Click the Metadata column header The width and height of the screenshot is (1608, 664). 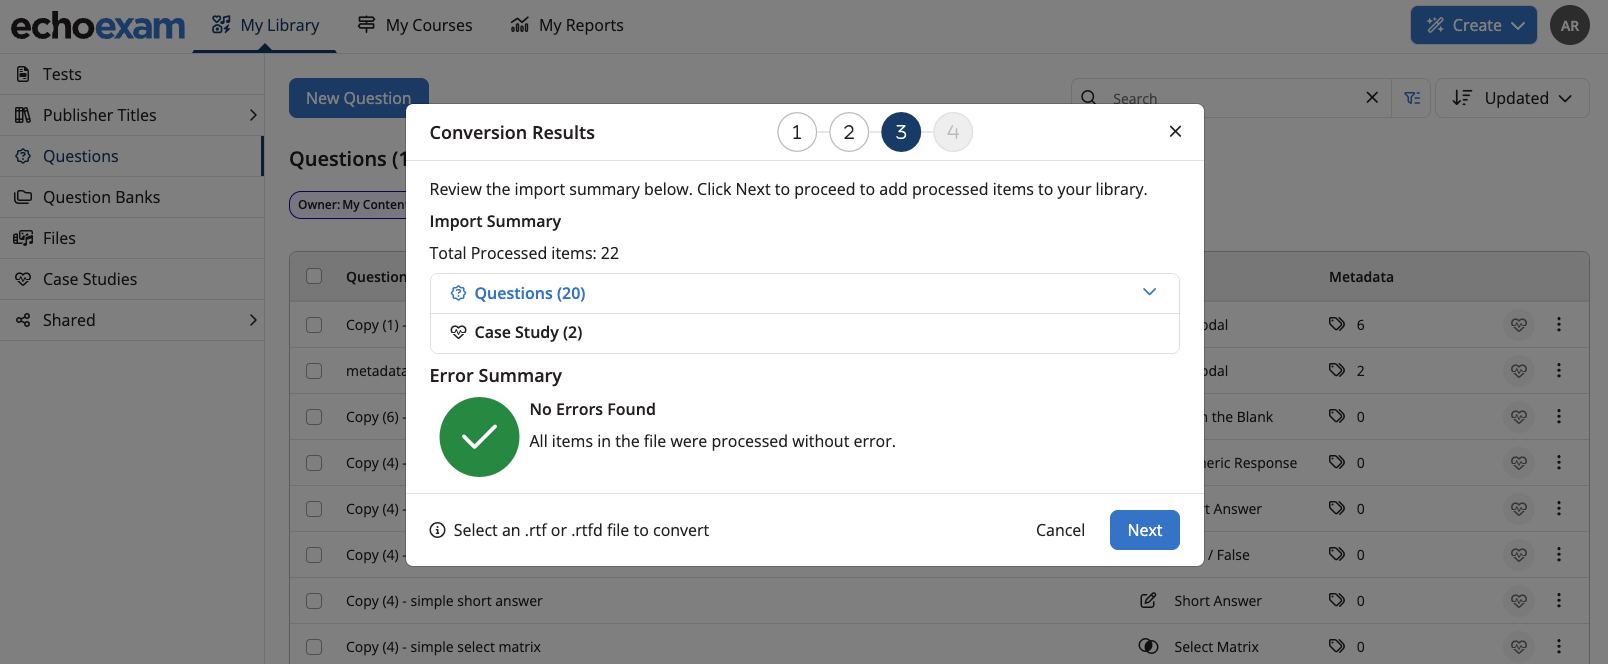[x=1360, y=277]
